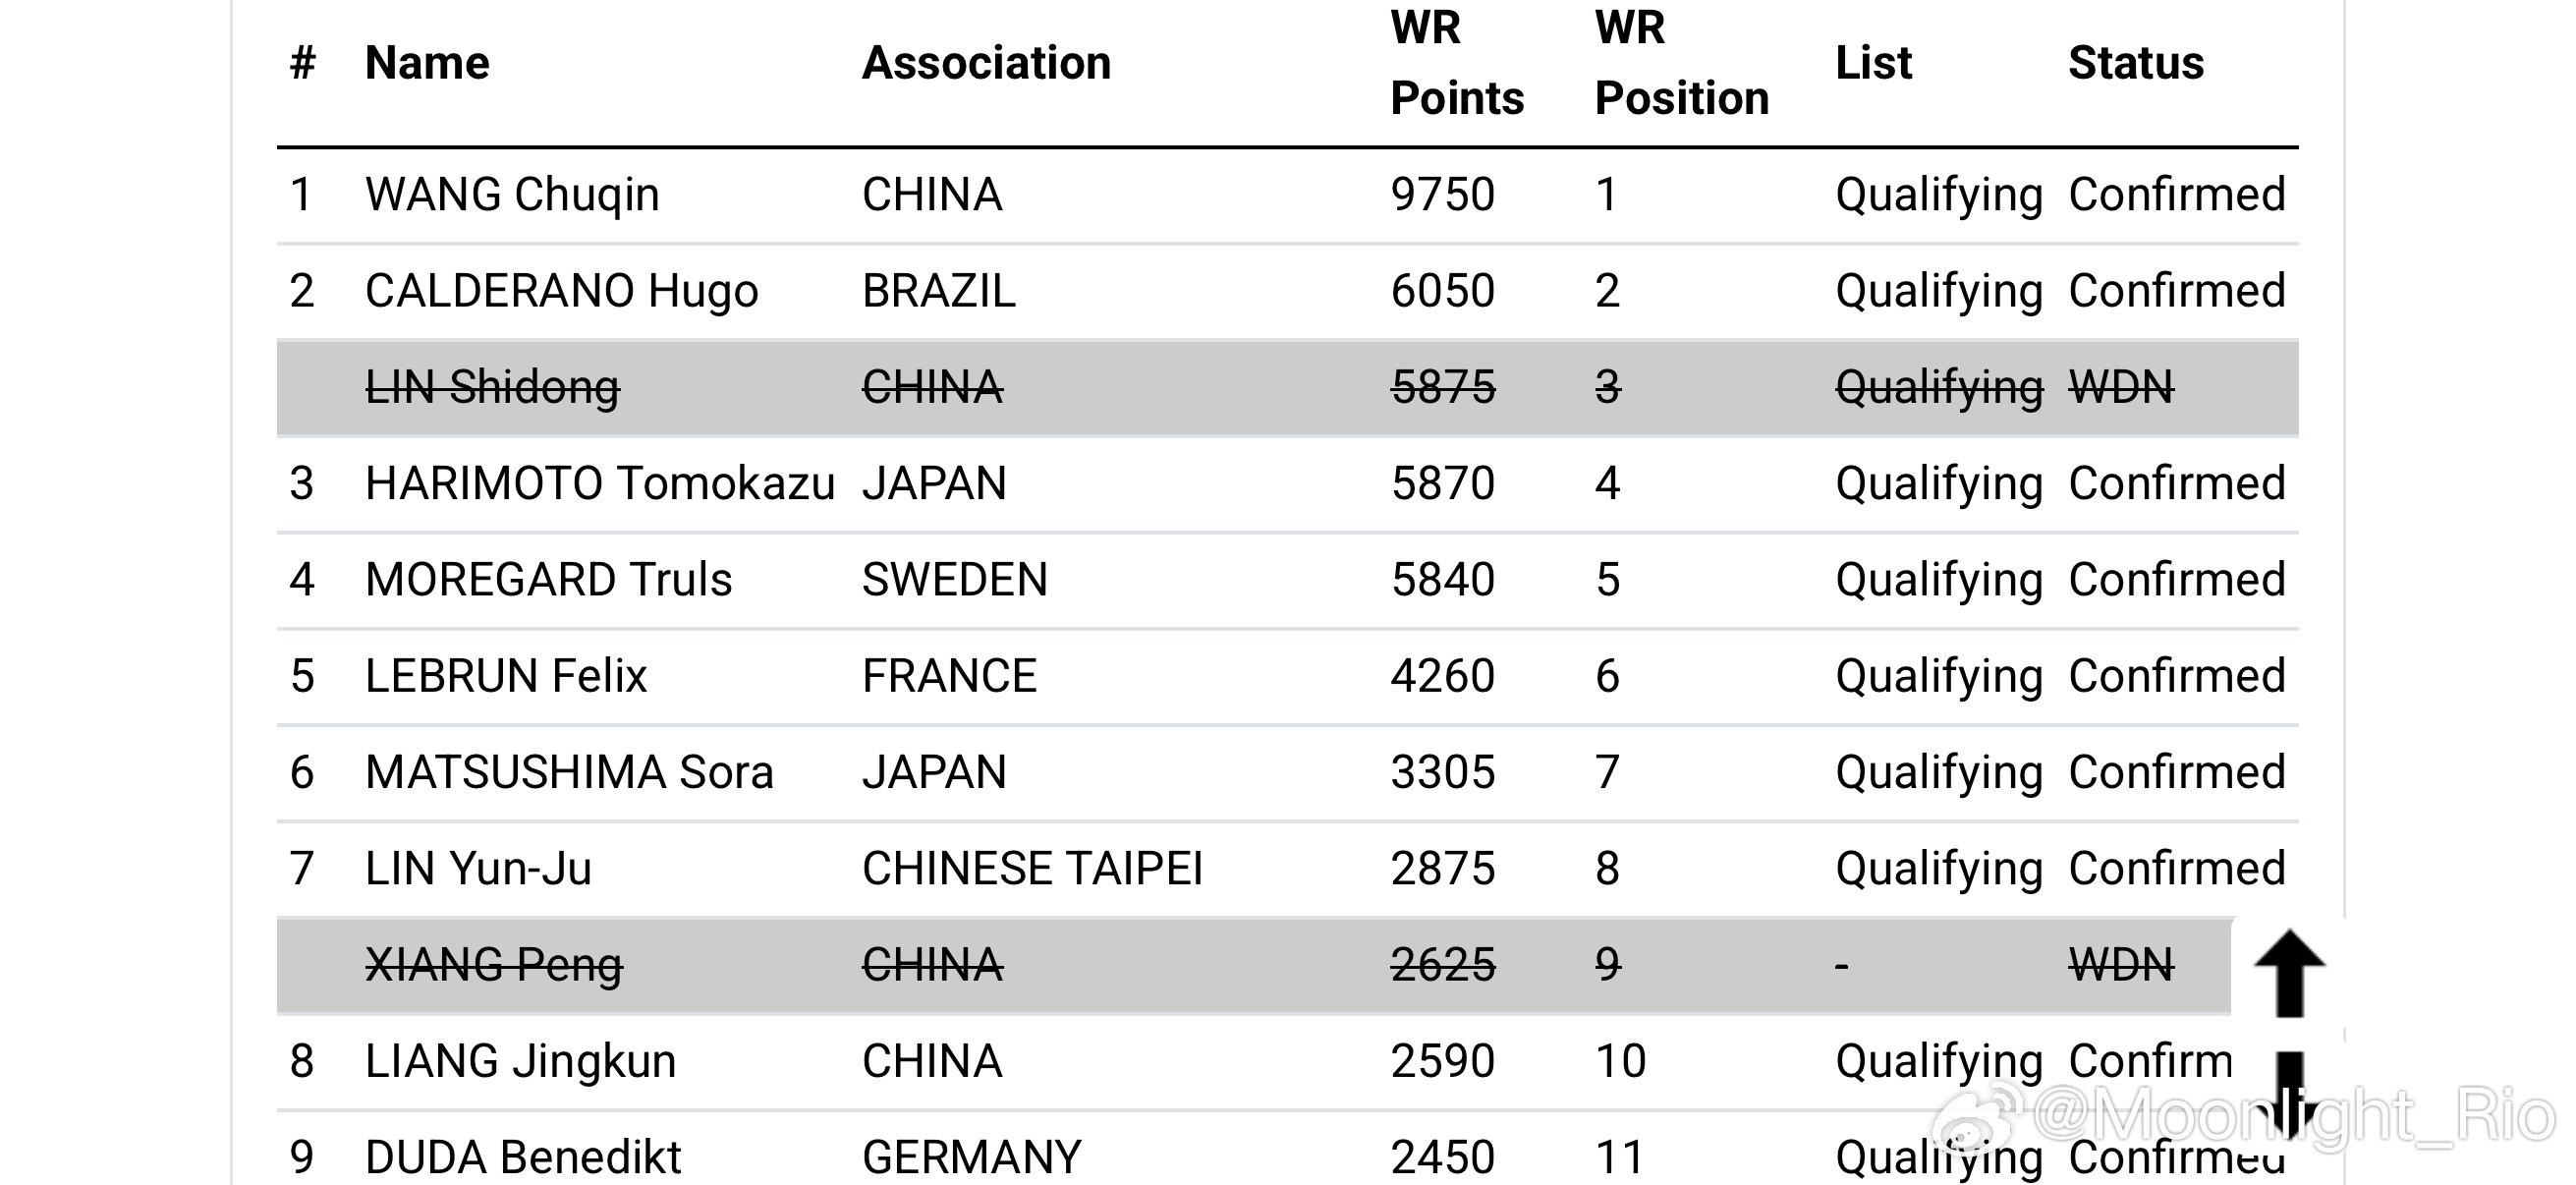Select player CALDERANO Hugo

click(x=561, y=291)
